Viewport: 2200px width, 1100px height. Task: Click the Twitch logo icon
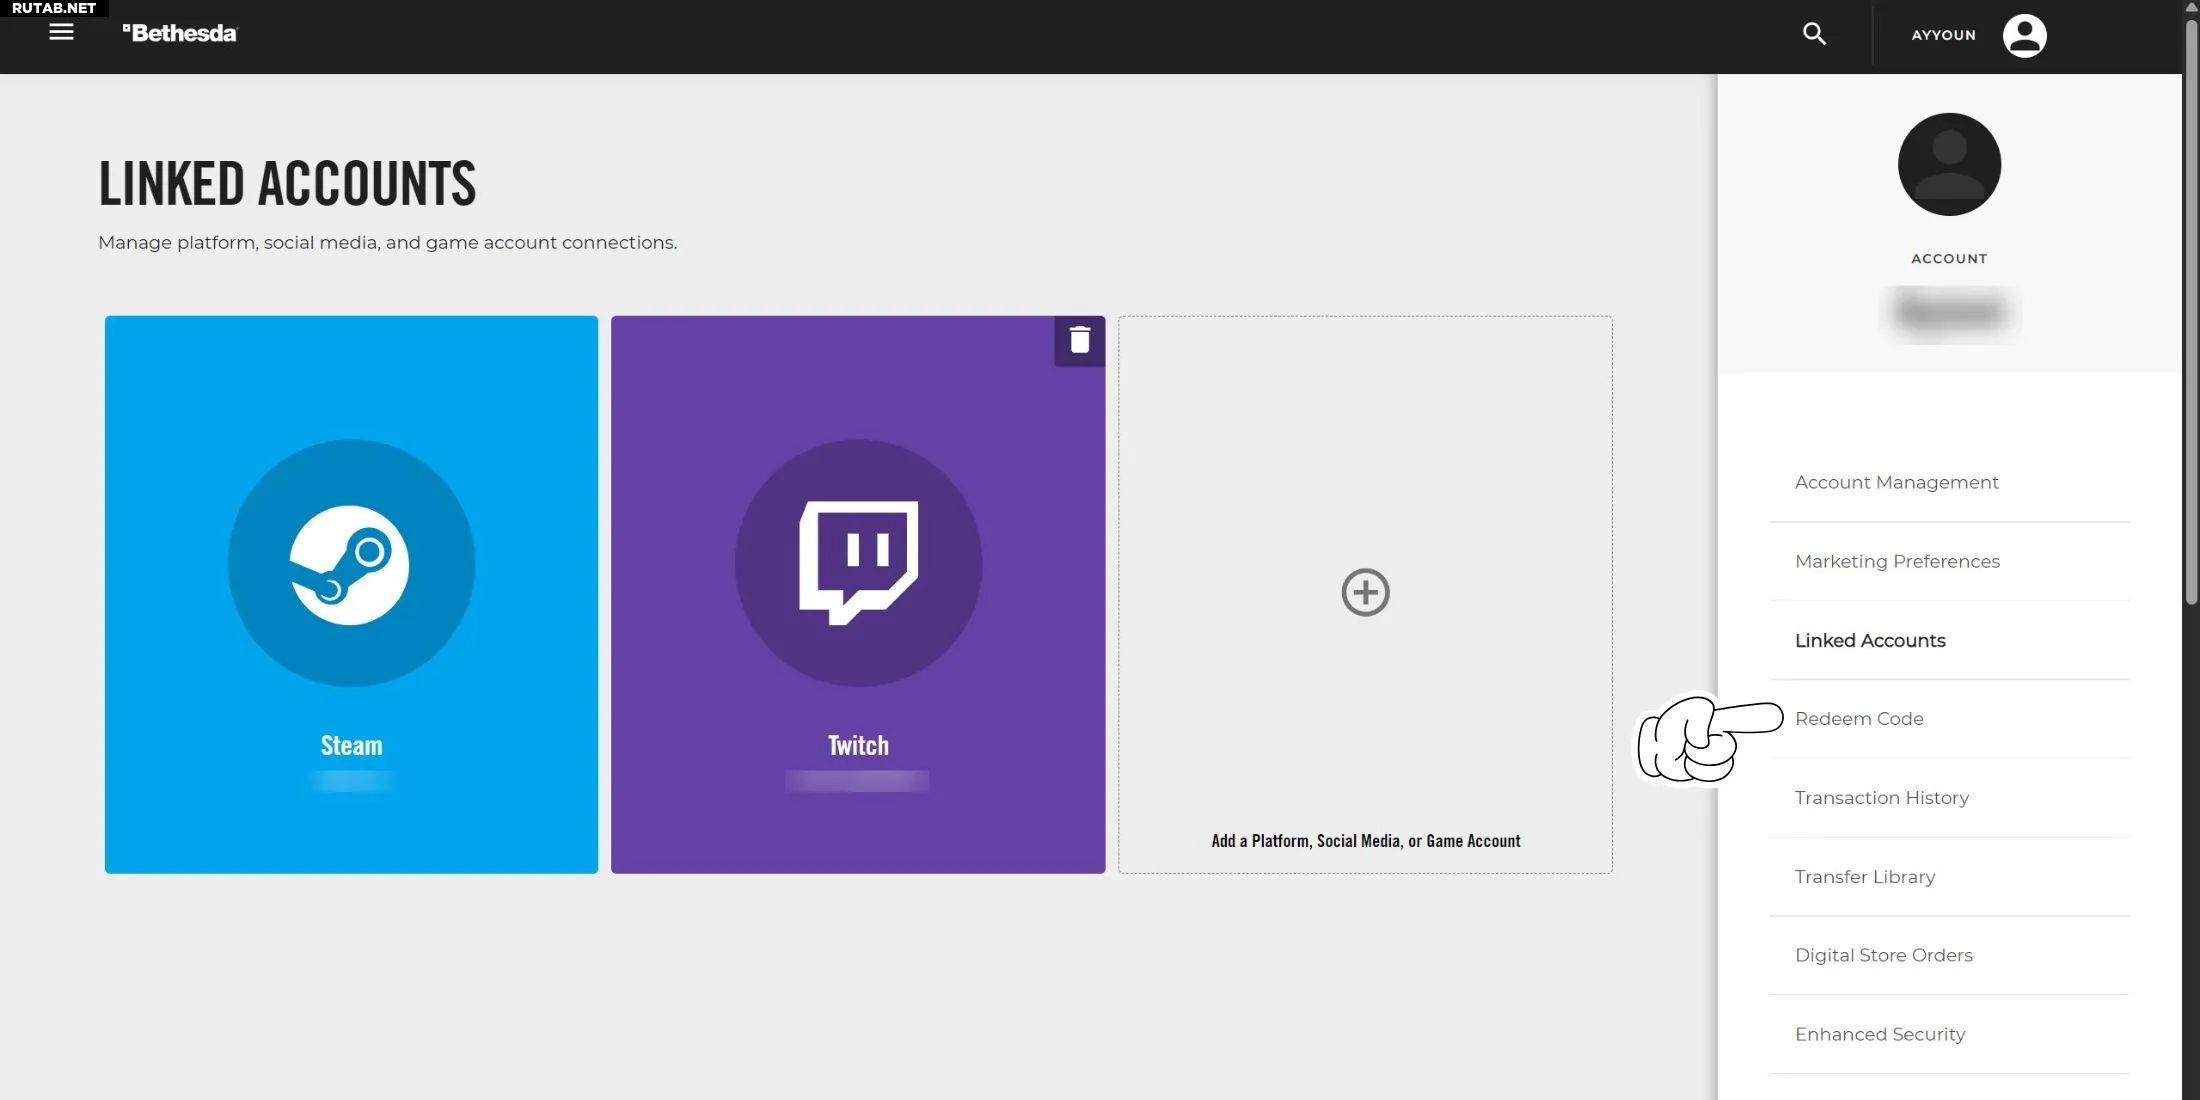pos(858,563)
